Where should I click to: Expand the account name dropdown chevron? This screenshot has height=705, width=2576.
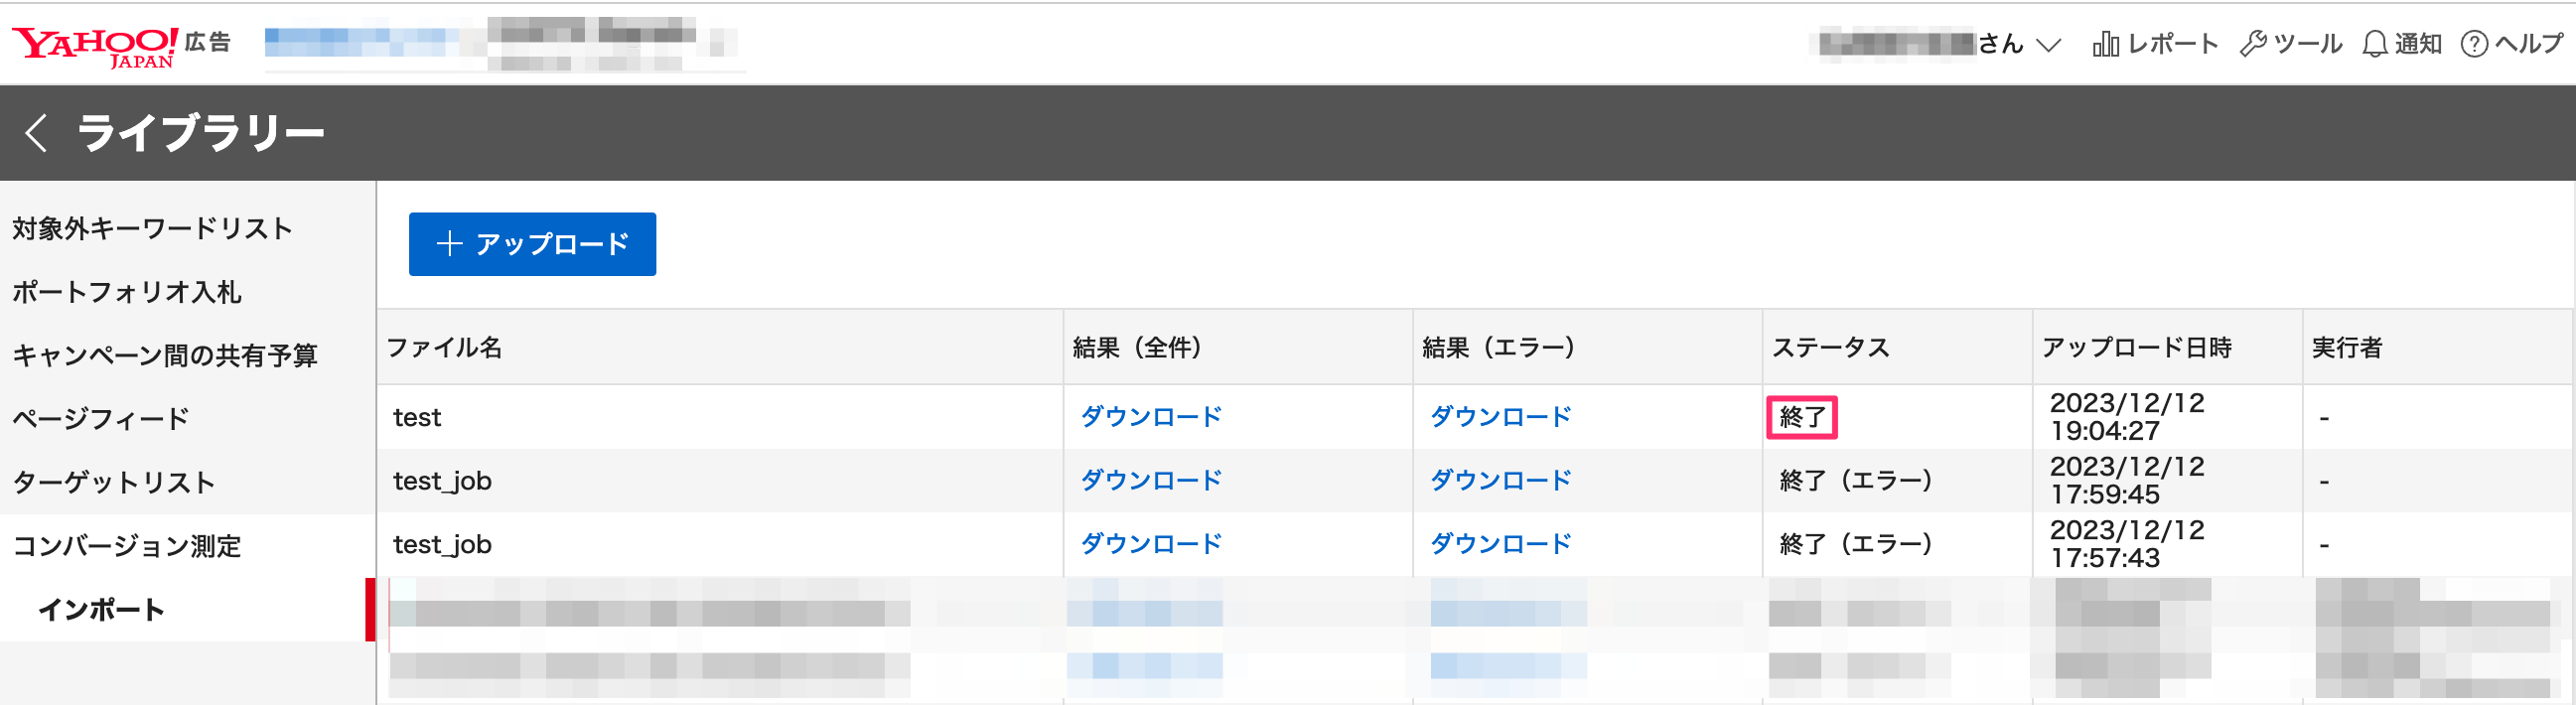(2048, 45)
